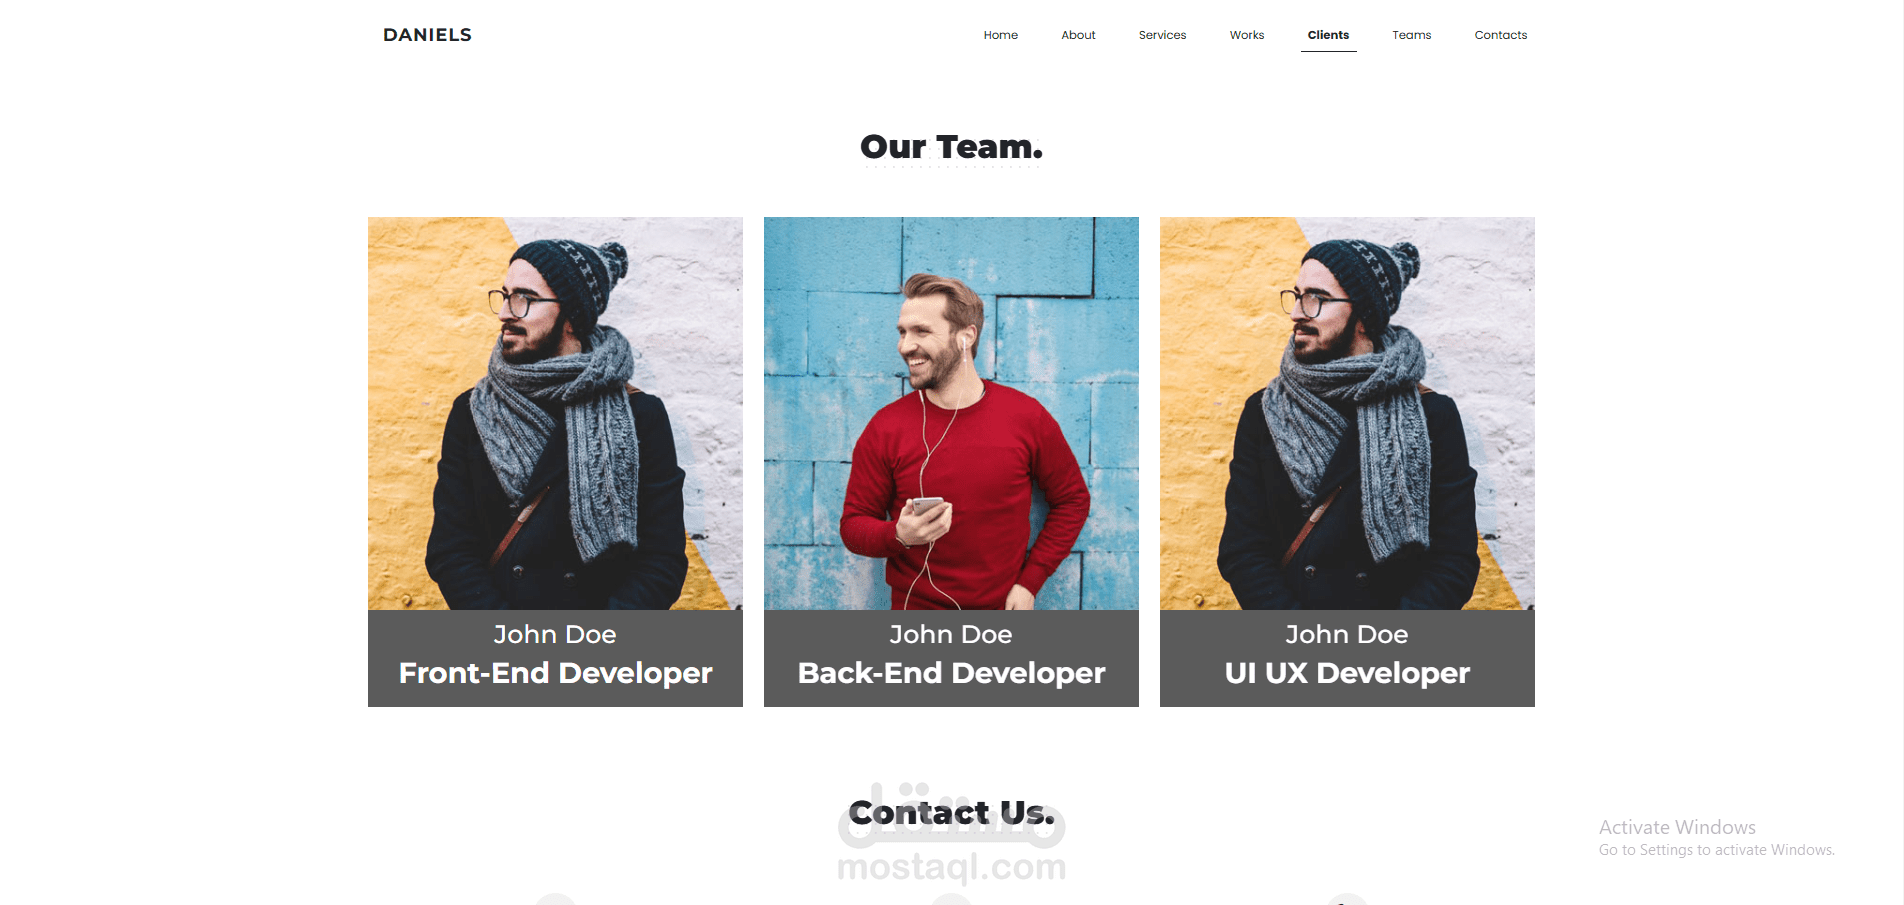The width and height of the screenshot is (1904, 905).
Task: Select the Front-End Developer's photo
Action: pos(555,413)
